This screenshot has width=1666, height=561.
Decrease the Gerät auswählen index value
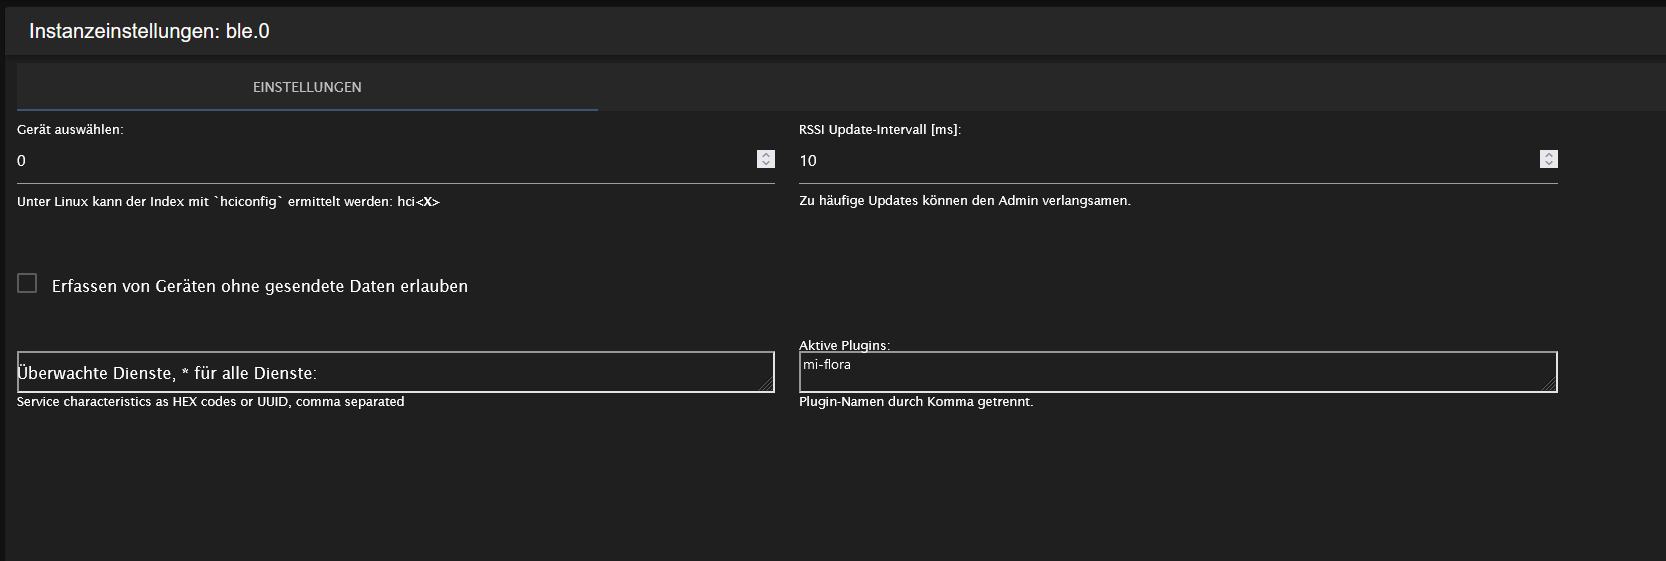pos(766,163)
